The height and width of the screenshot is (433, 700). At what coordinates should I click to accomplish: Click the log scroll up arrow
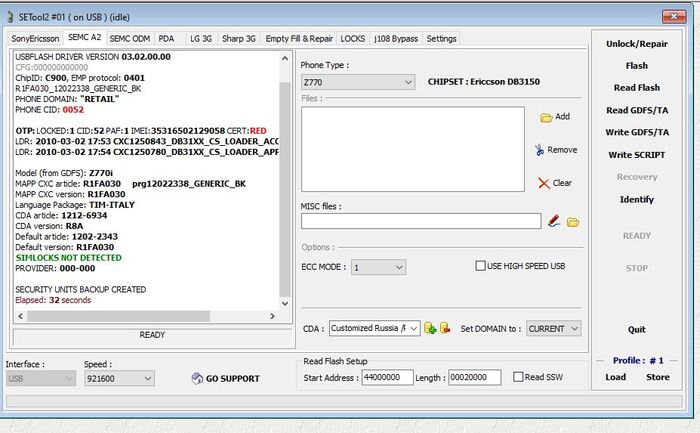(285, 58)
